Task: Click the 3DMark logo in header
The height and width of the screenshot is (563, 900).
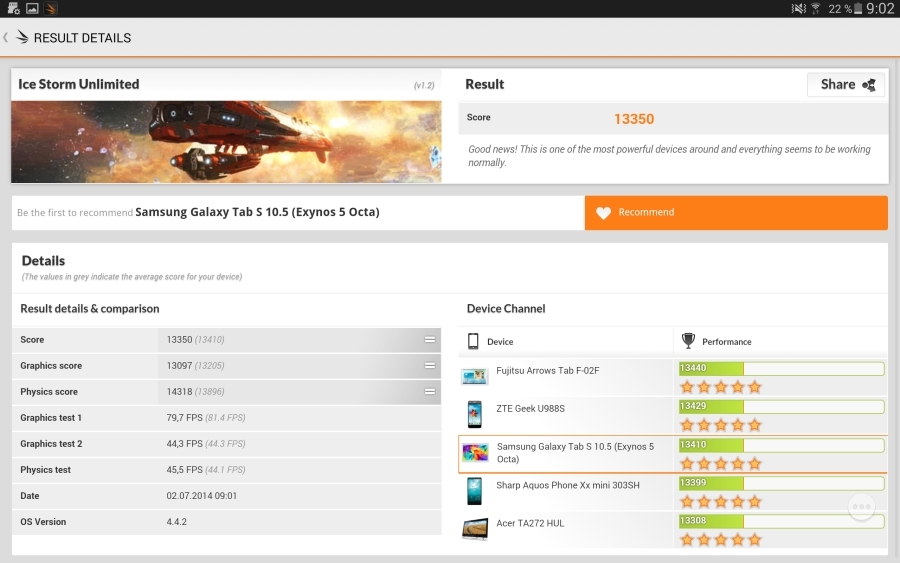Action: [x=22, y=37]
